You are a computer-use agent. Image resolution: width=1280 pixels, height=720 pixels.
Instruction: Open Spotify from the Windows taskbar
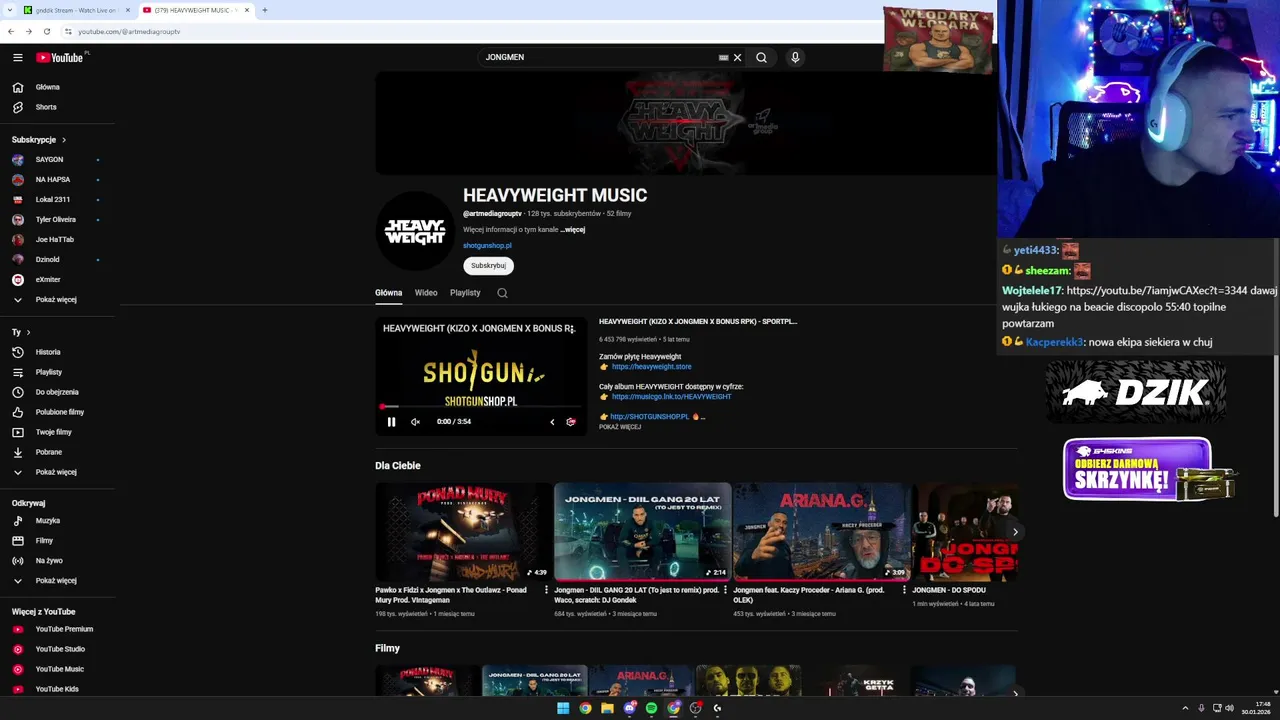(651, 708)
